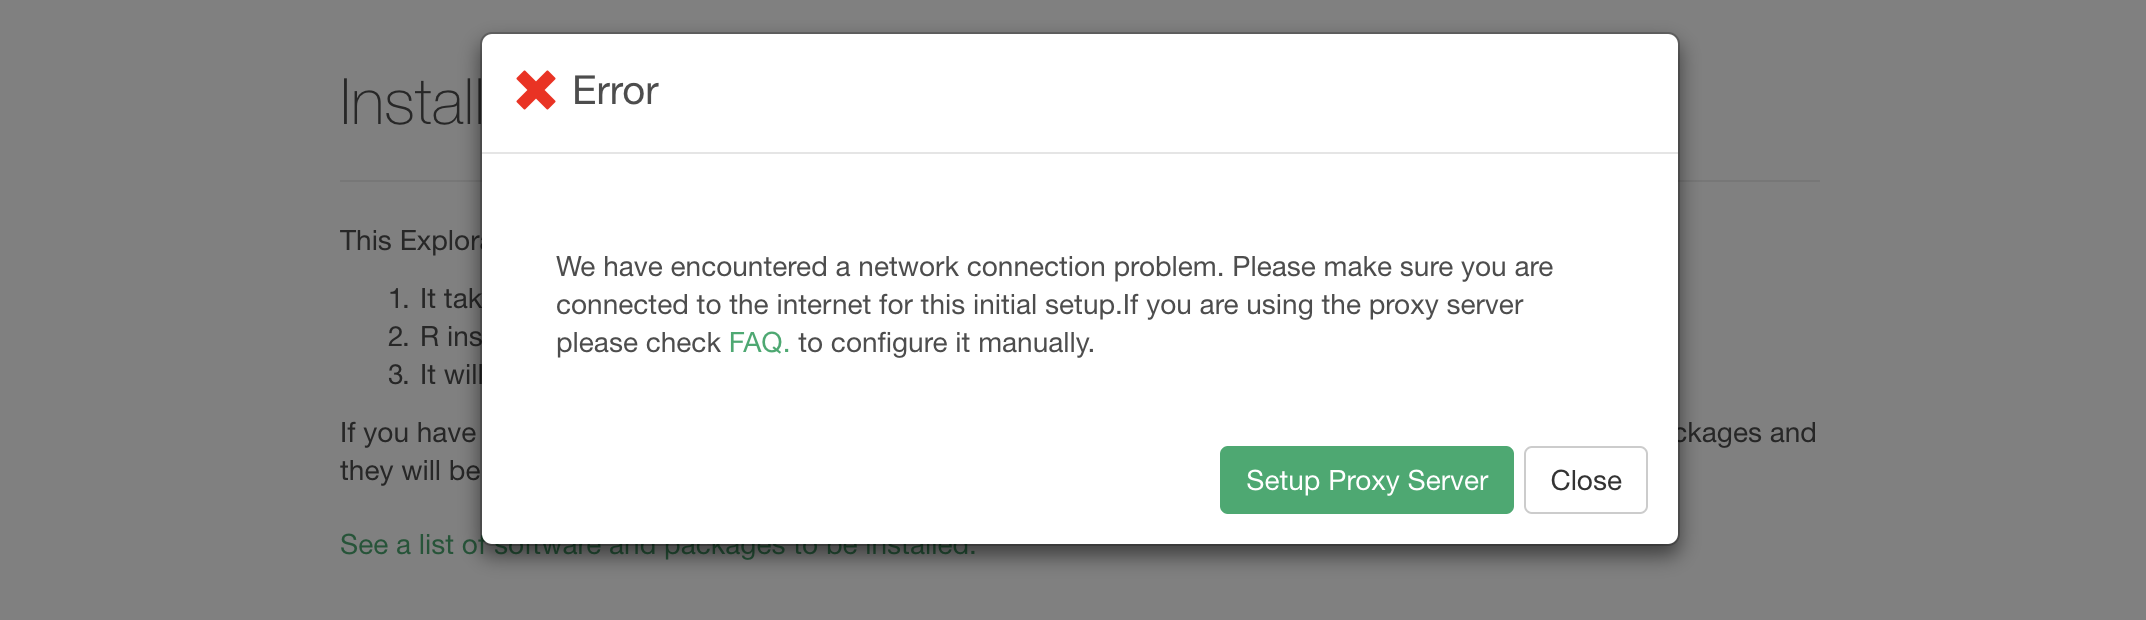This screenshot has height=620, width=2146.
Task: Click the 'they will be' background text
Action: [410, 471]
